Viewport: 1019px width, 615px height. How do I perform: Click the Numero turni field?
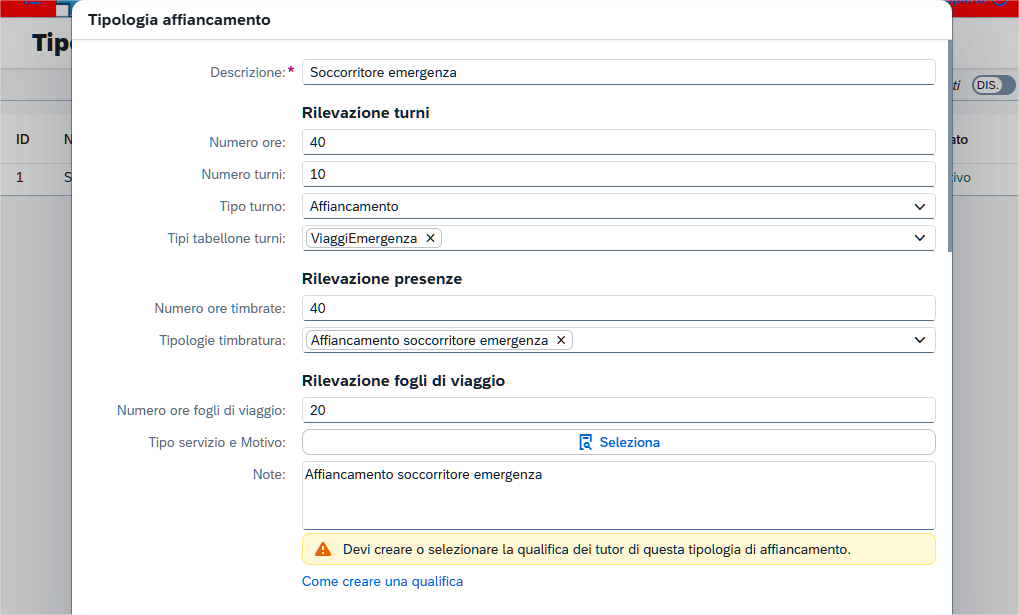tap(618, 174)
